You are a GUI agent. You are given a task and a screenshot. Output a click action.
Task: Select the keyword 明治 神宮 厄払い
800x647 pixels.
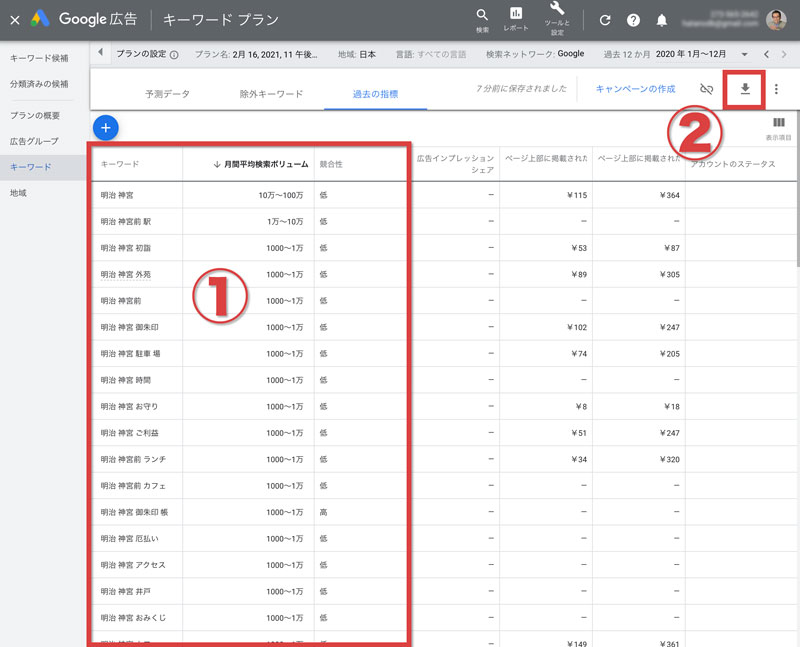point(130,539)
